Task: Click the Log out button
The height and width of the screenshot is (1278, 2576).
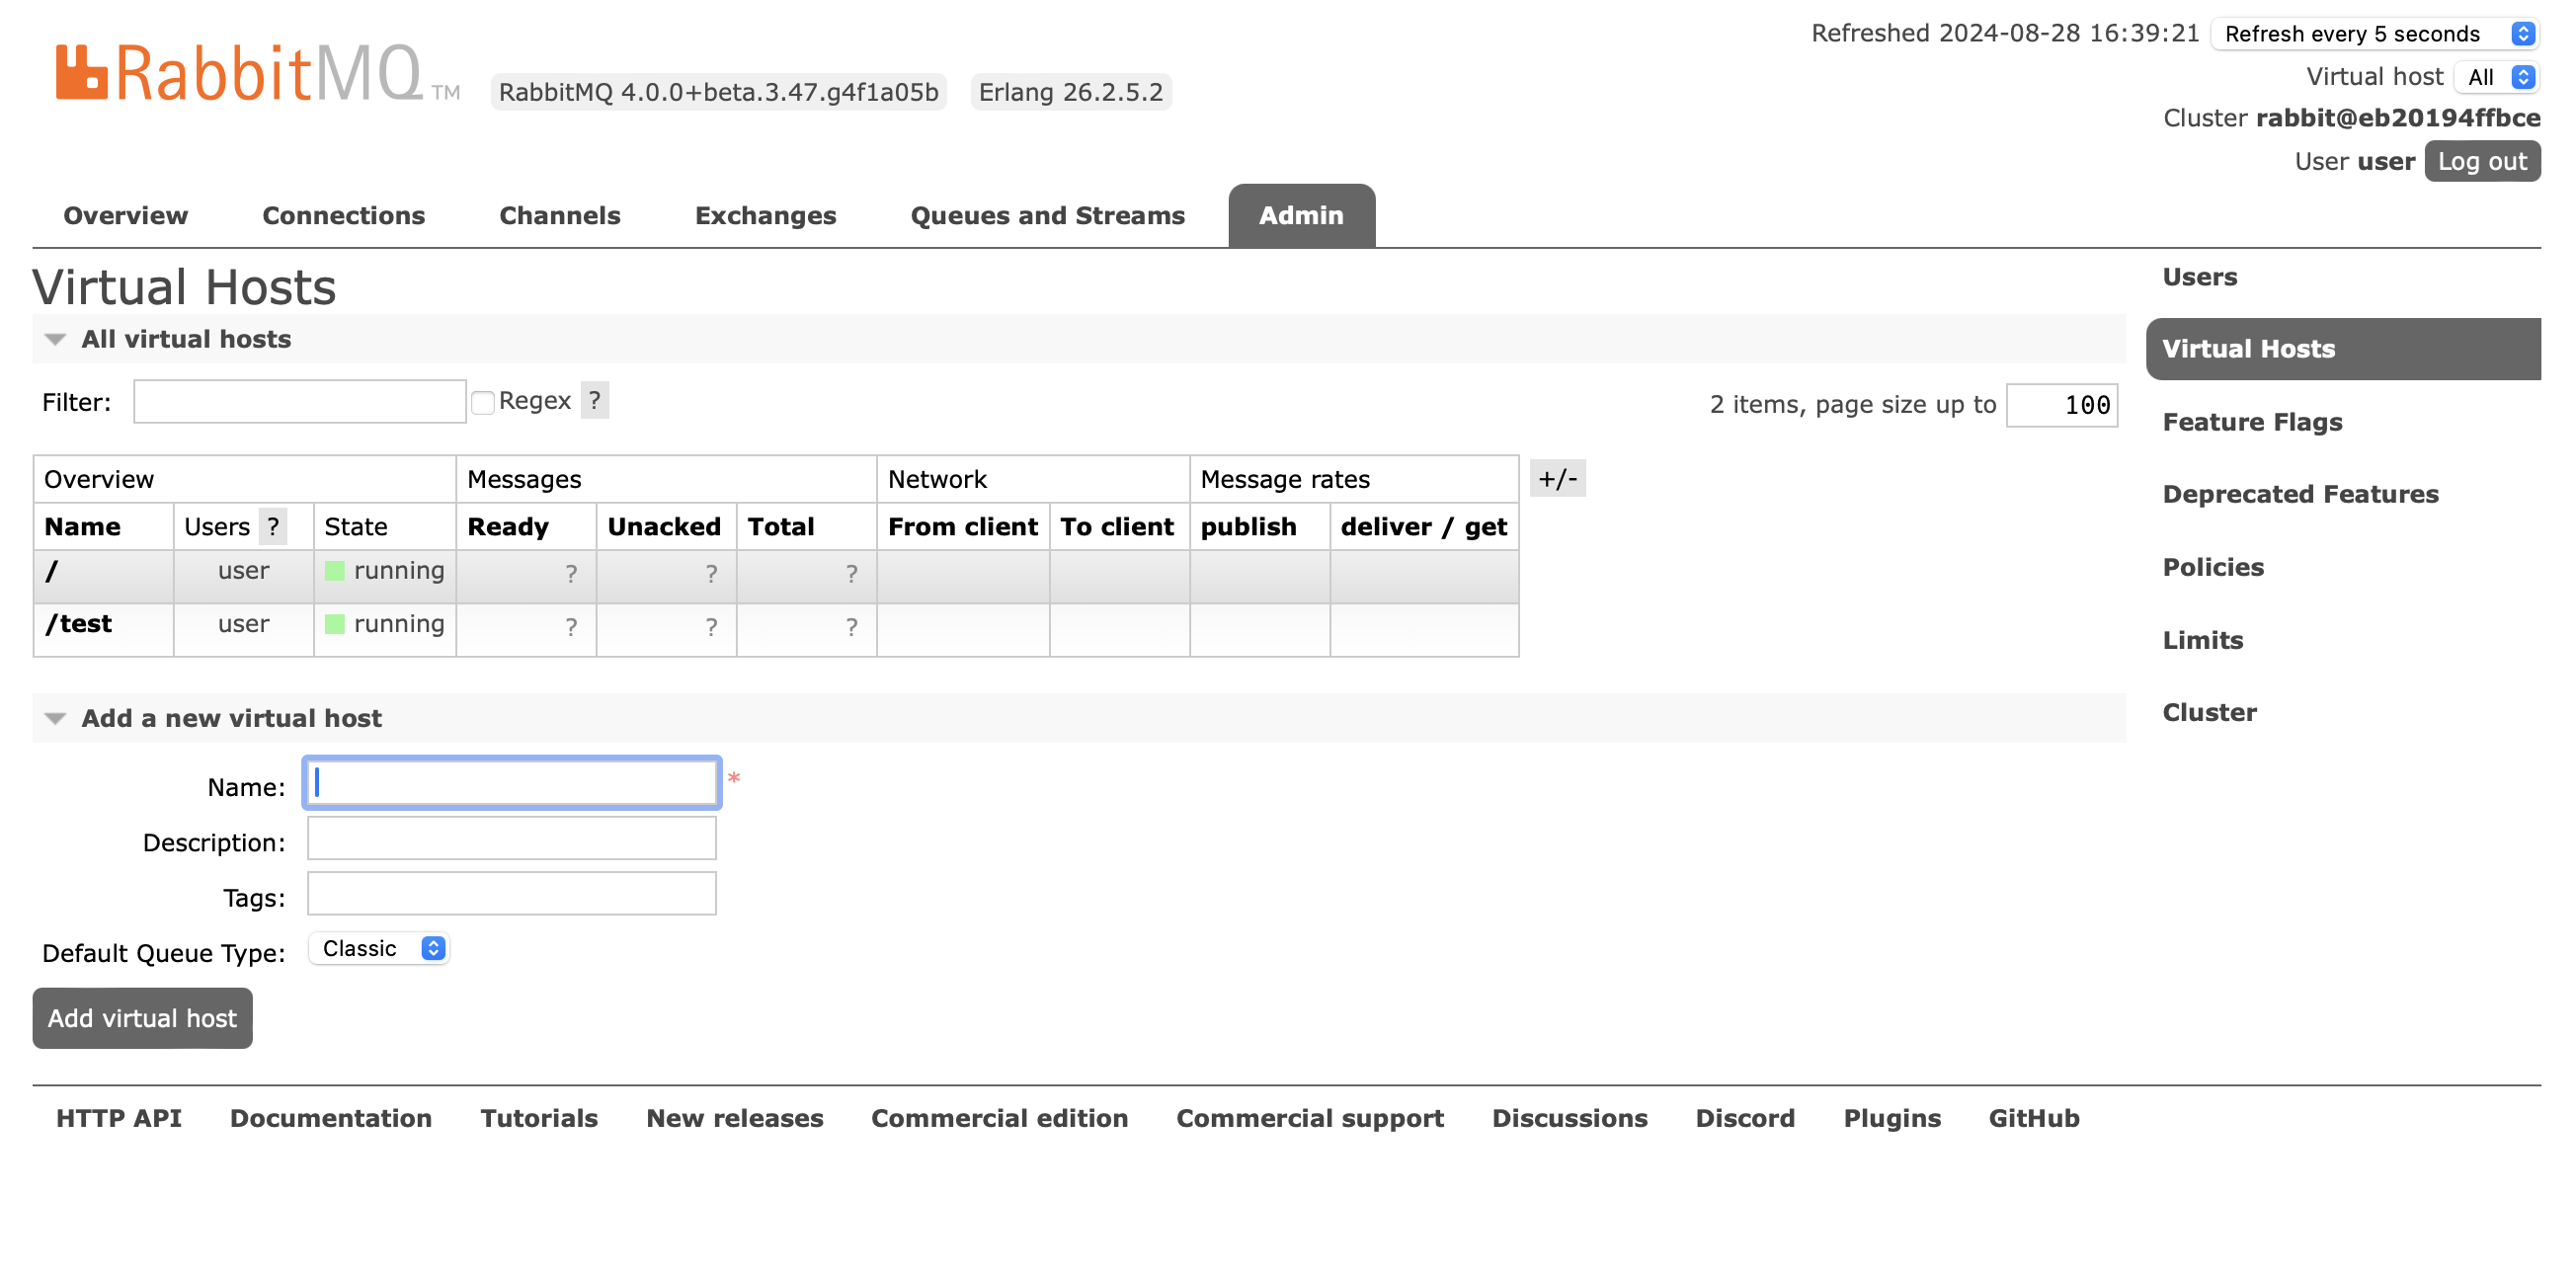Action: pyautogui.click(x=2481, y=162)
